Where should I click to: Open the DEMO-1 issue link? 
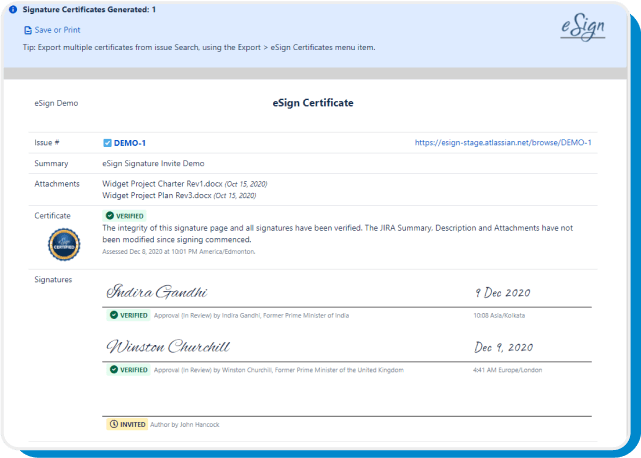pos(130,143)
